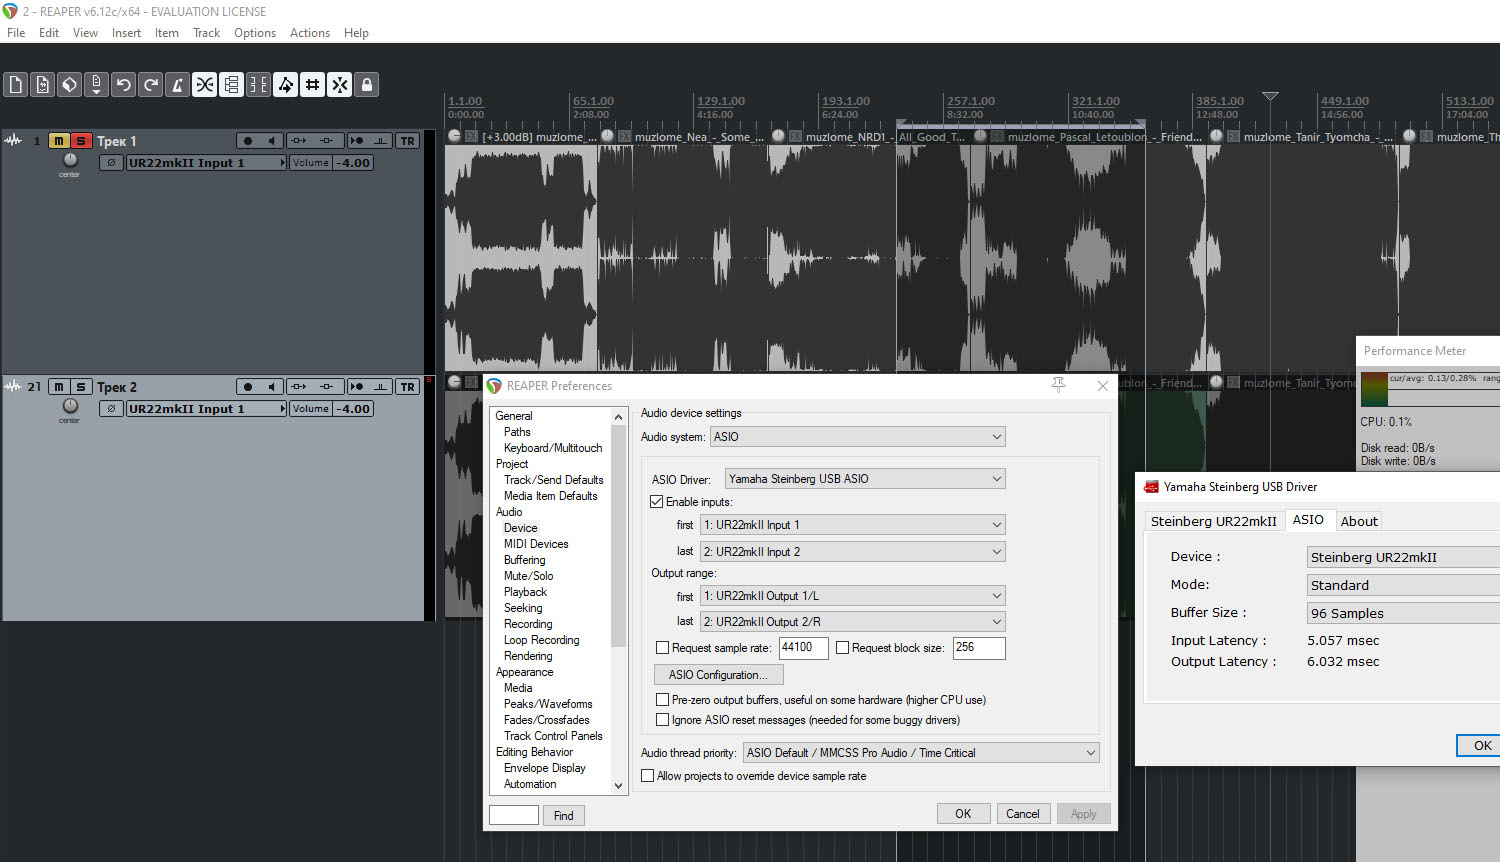1500x862 pixels.
Task: Unmute Трек 1 with M button
Action: pos(59,141)
